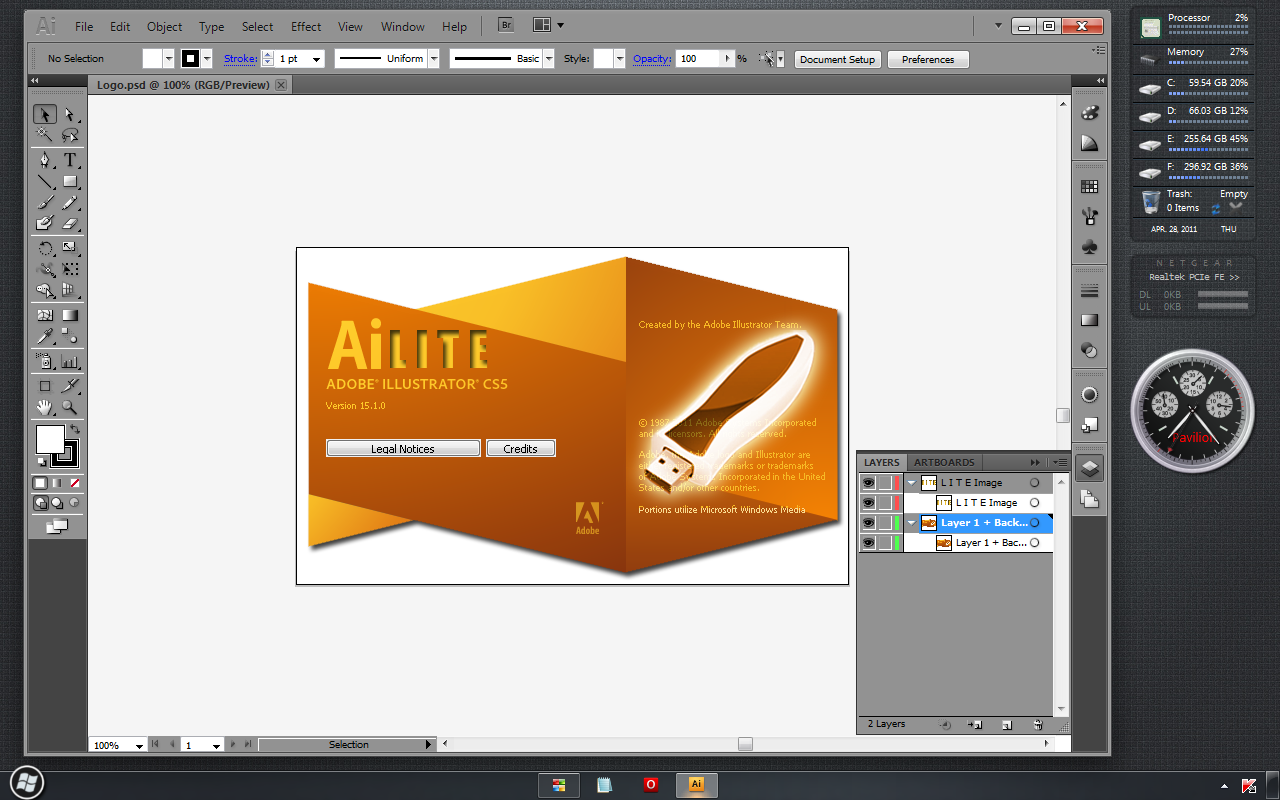The height and width of the screenshot is (800, 1280).
Task: Open the Brushes panel icon
Action: click(x=1090, y=215)
